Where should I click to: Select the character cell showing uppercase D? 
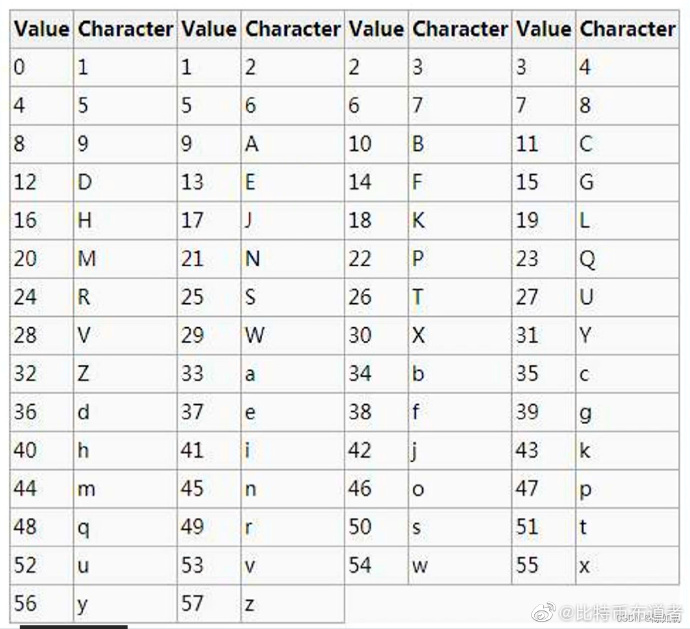(125, 182)
